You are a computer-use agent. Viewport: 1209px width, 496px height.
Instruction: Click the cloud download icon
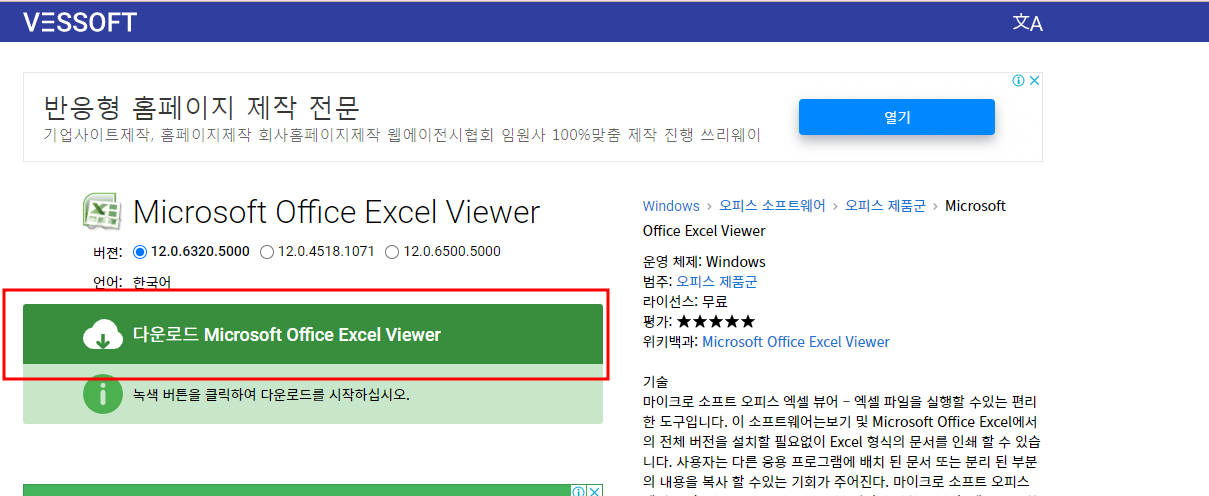[x=102, y=335]
